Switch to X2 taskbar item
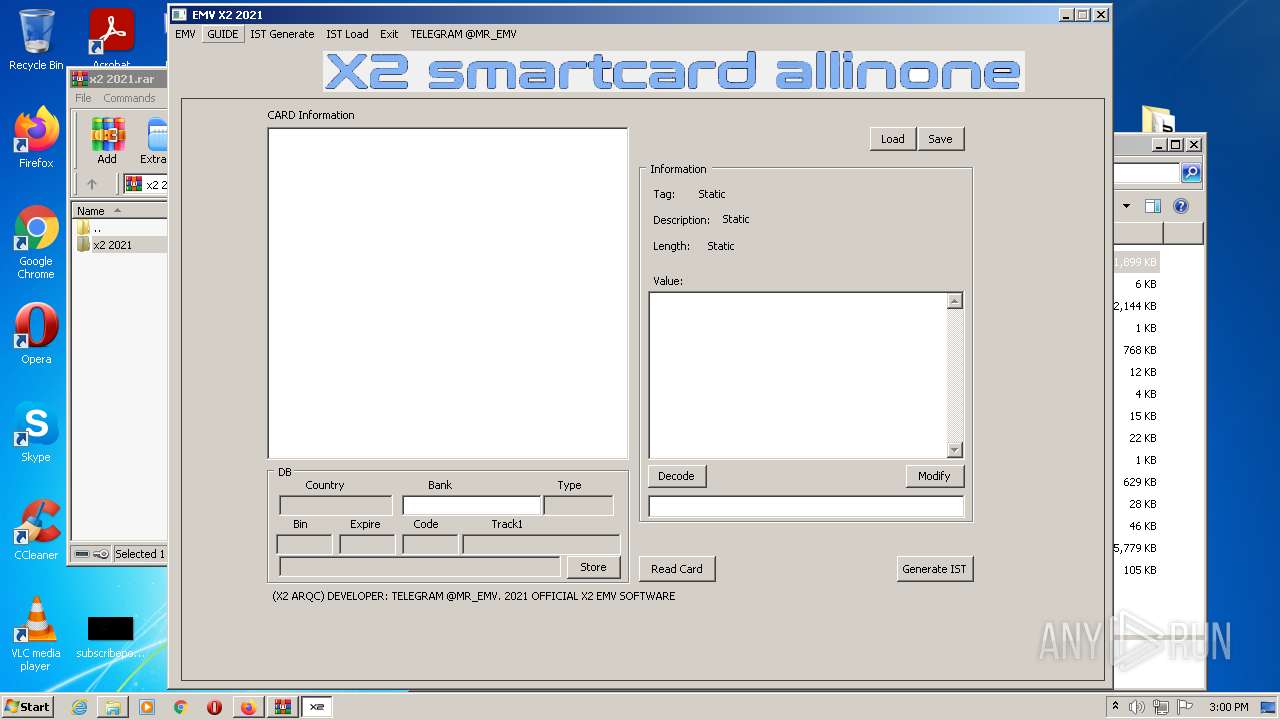Viewport: 1280px width, 720px height. (317, 707)
